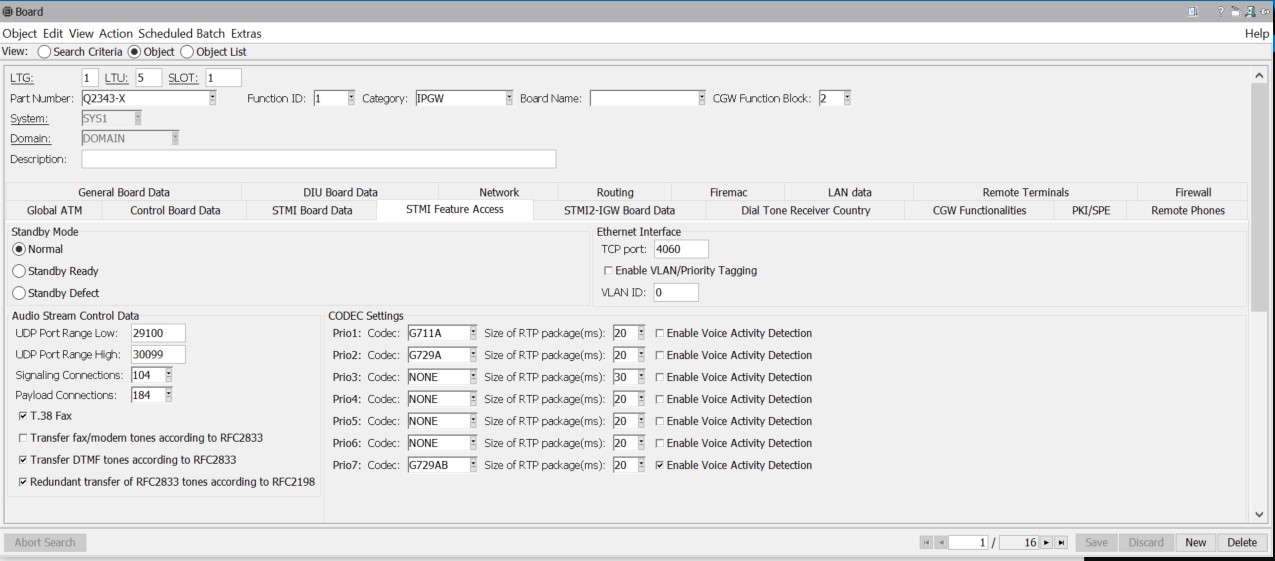Click the Abort Search button
This screenshot has width=1275, height=561.
[46, 542]
